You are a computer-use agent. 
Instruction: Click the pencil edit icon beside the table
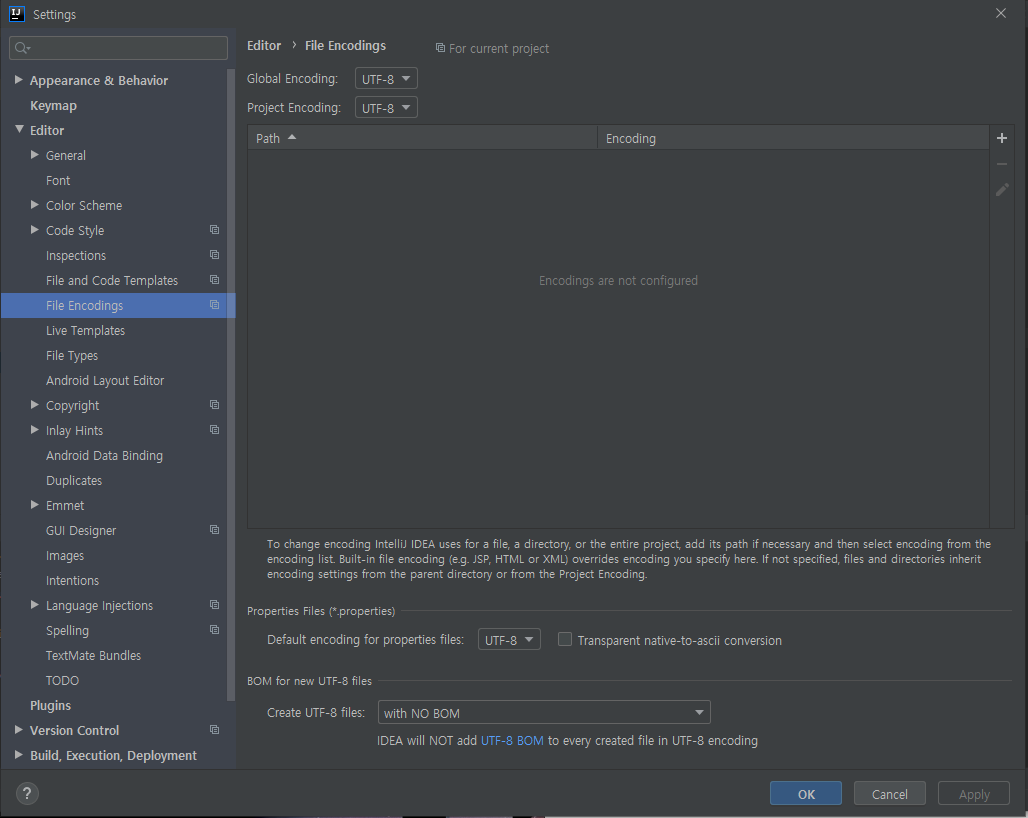tap(1002, 189)
